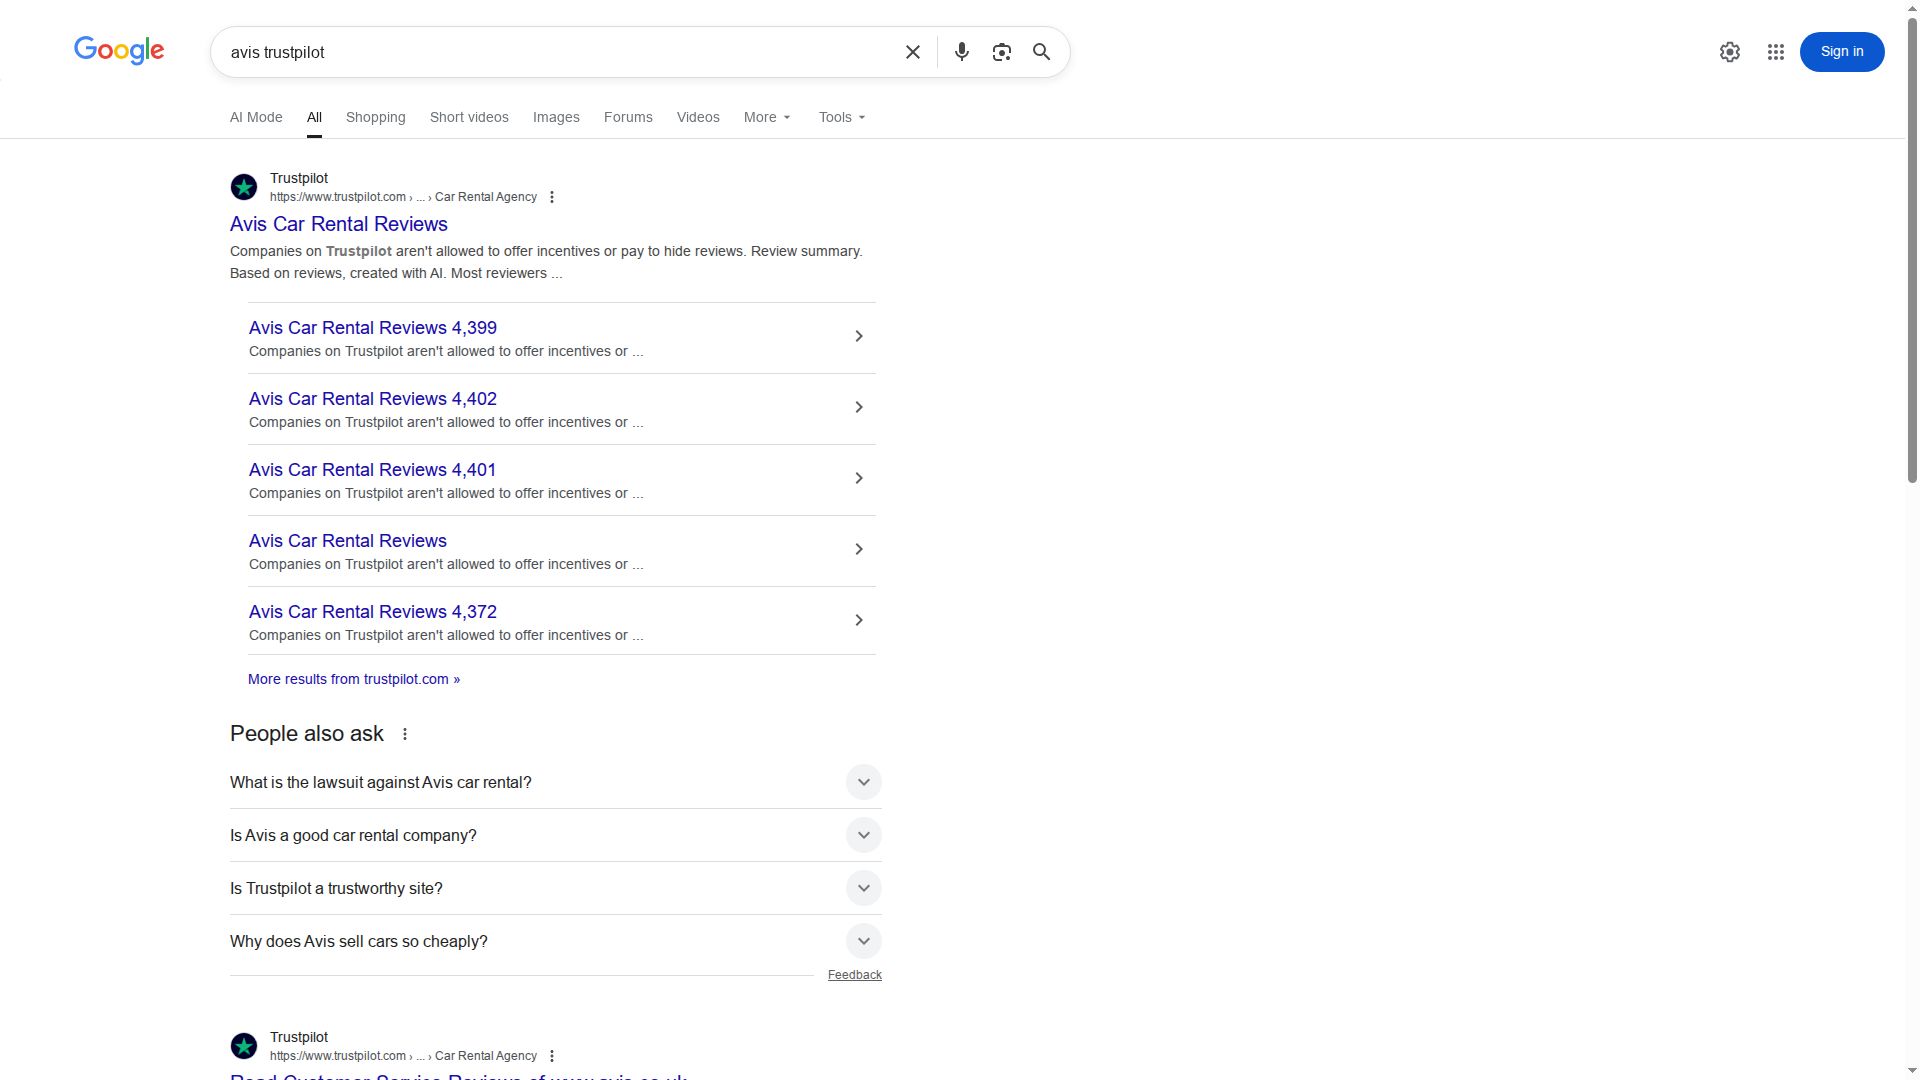Expand 'What is the lawsuit against Avis' question
This screenshot has height=1080, width=1920.
(x=863, y=782)
